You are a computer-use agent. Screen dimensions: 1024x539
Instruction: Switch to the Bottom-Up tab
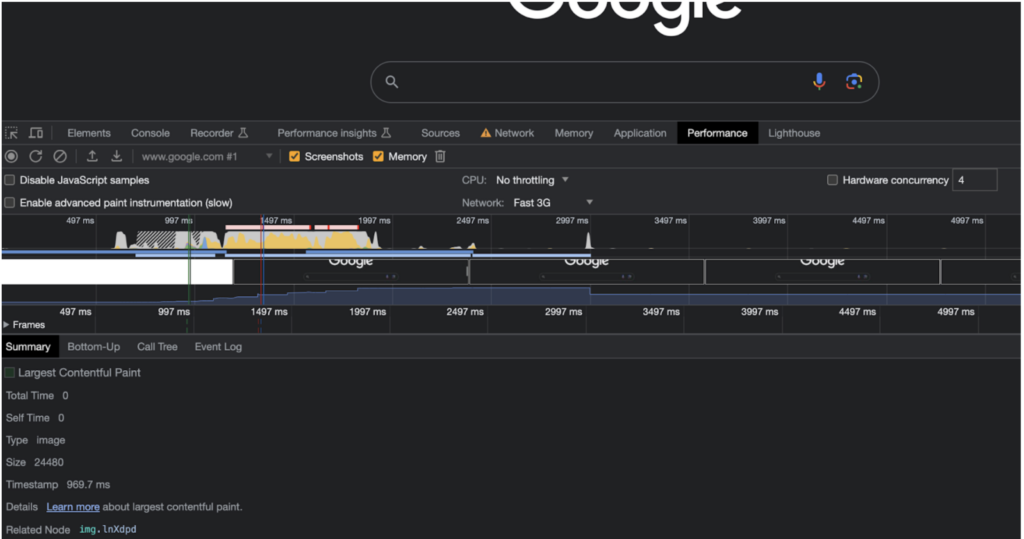[93, 346]
